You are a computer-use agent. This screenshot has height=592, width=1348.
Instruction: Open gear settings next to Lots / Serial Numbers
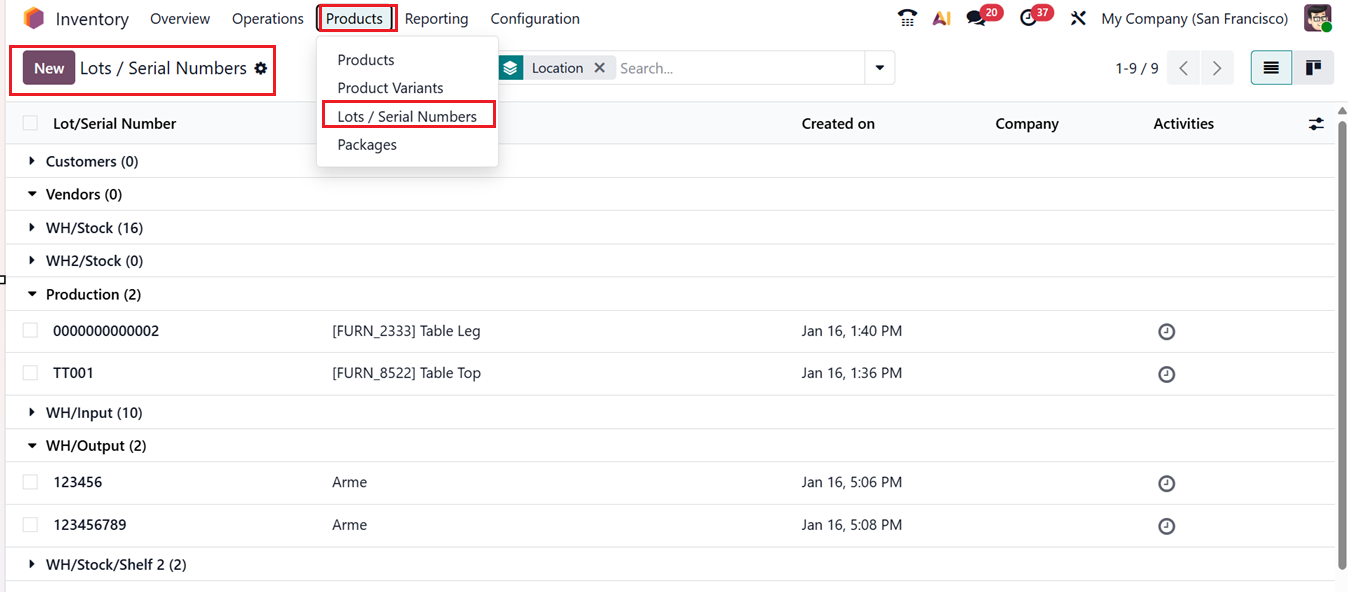coord(261,68)
